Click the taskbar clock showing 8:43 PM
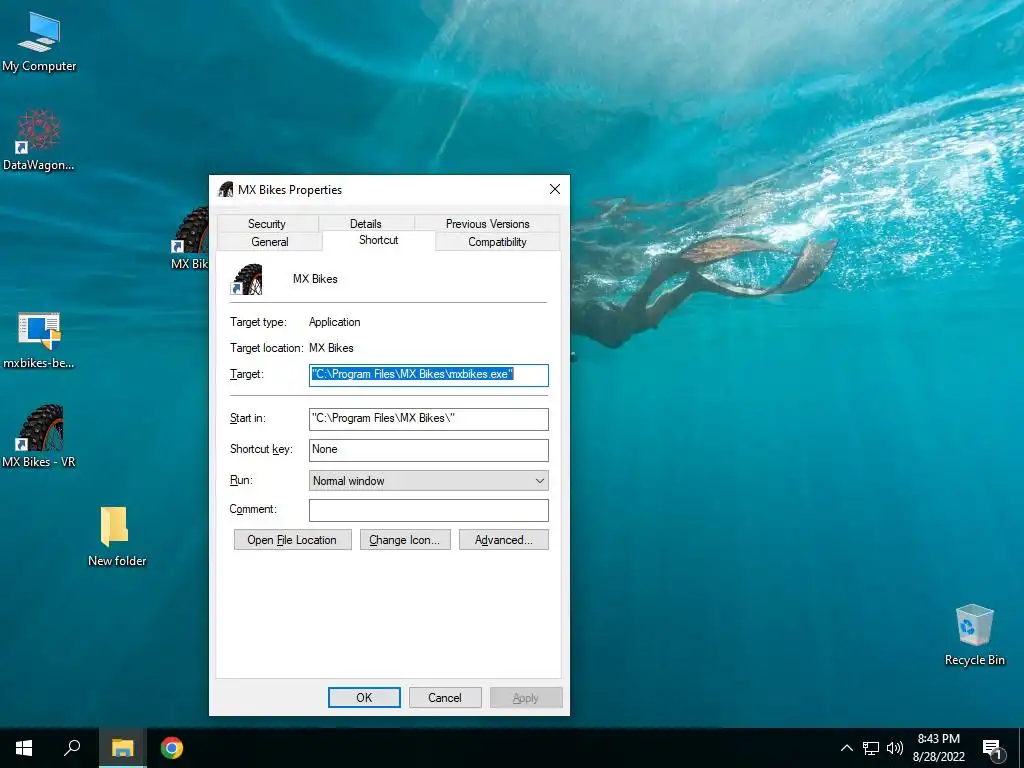 [938, 748]
